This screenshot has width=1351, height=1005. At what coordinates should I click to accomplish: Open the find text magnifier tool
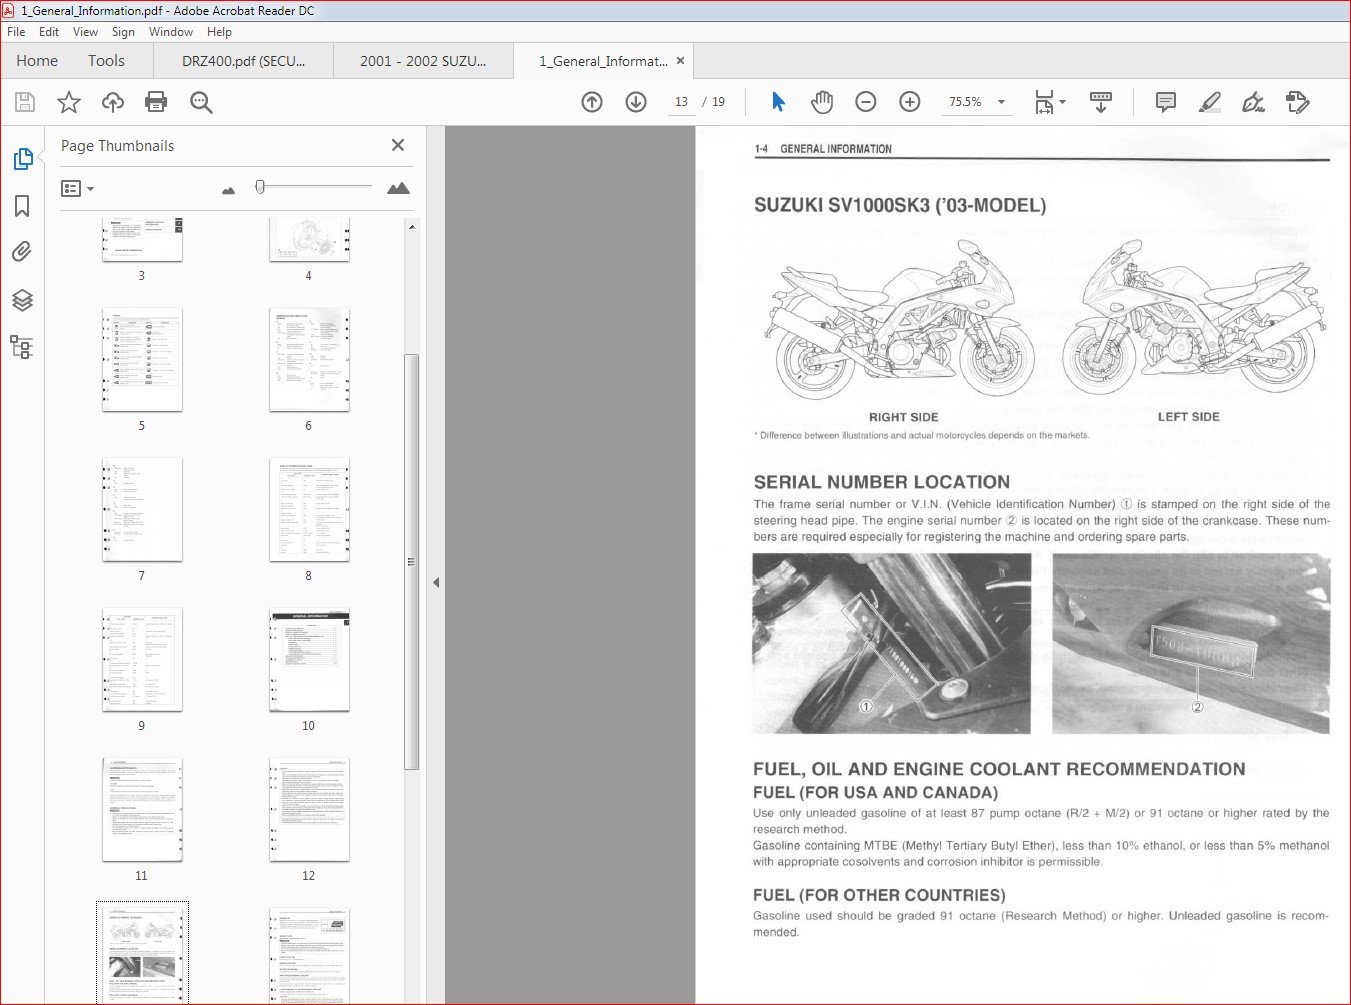click(x=201, y=102)
